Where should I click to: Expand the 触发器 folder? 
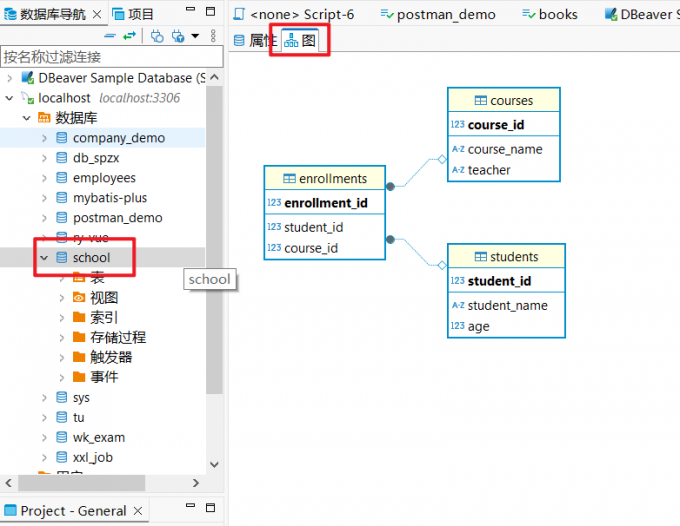(62, 358)
